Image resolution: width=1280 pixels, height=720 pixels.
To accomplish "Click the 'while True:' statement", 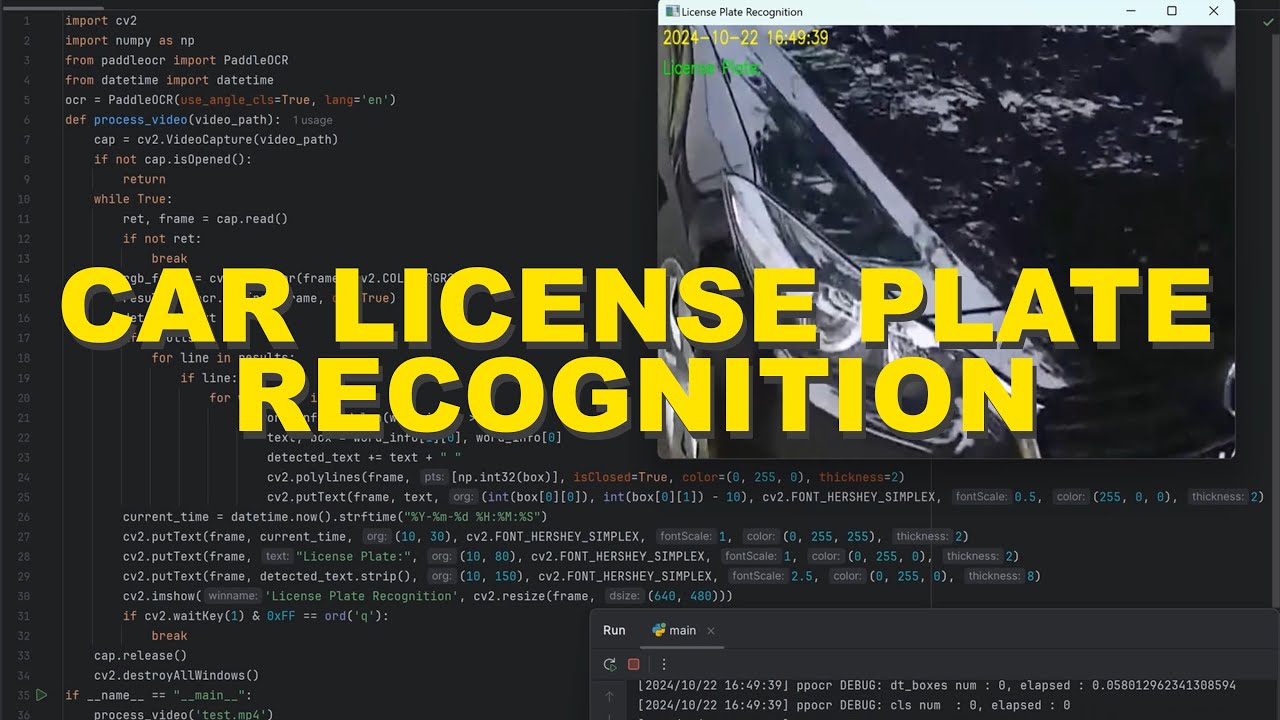I will (133, 199).
